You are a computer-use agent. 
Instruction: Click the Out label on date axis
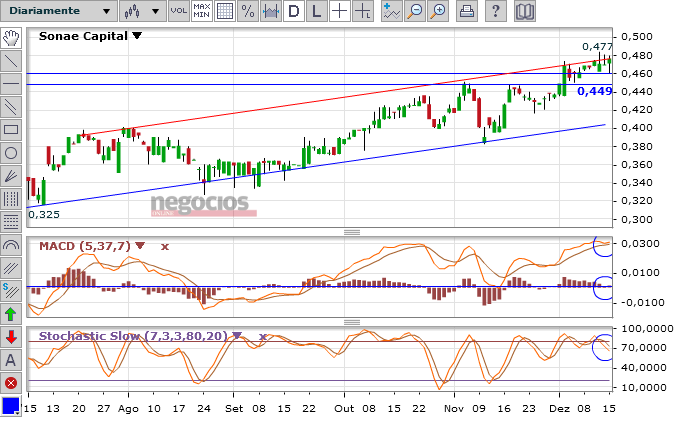(344, 409)
